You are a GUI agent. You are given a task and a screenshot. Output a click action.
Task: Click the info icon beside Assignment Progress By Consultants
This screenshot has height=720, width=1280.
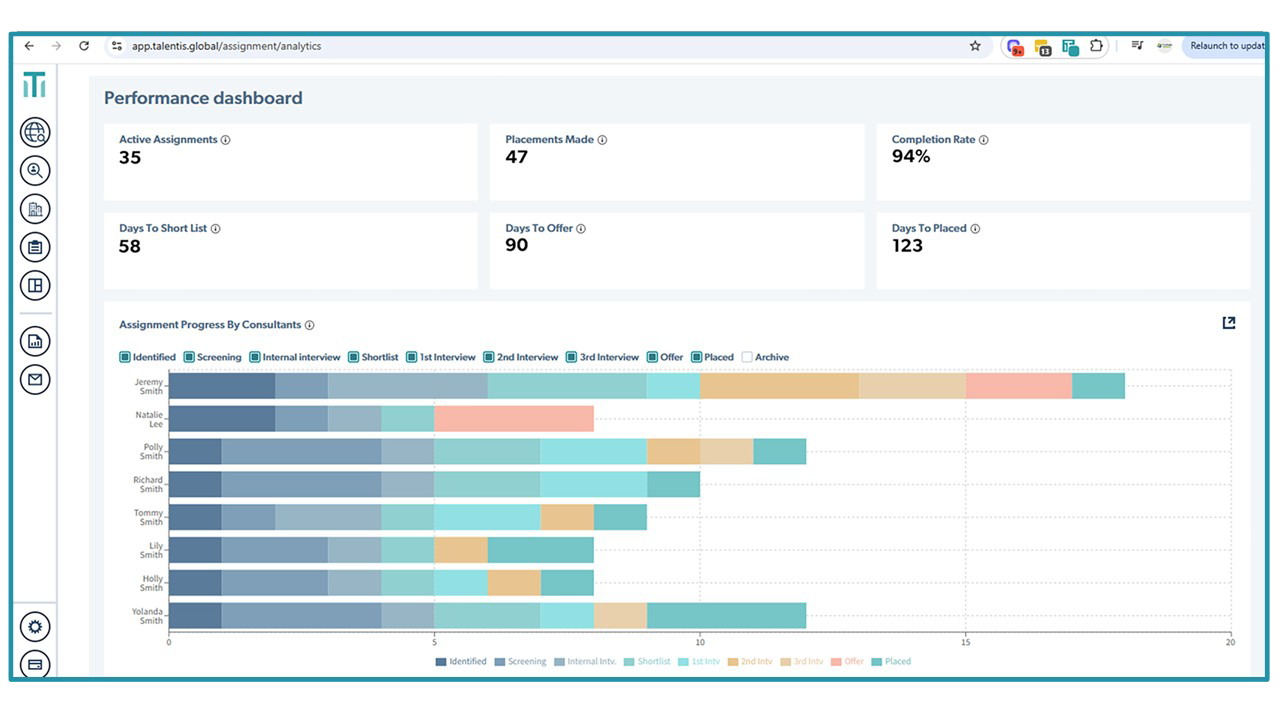(x=310, y=325)
